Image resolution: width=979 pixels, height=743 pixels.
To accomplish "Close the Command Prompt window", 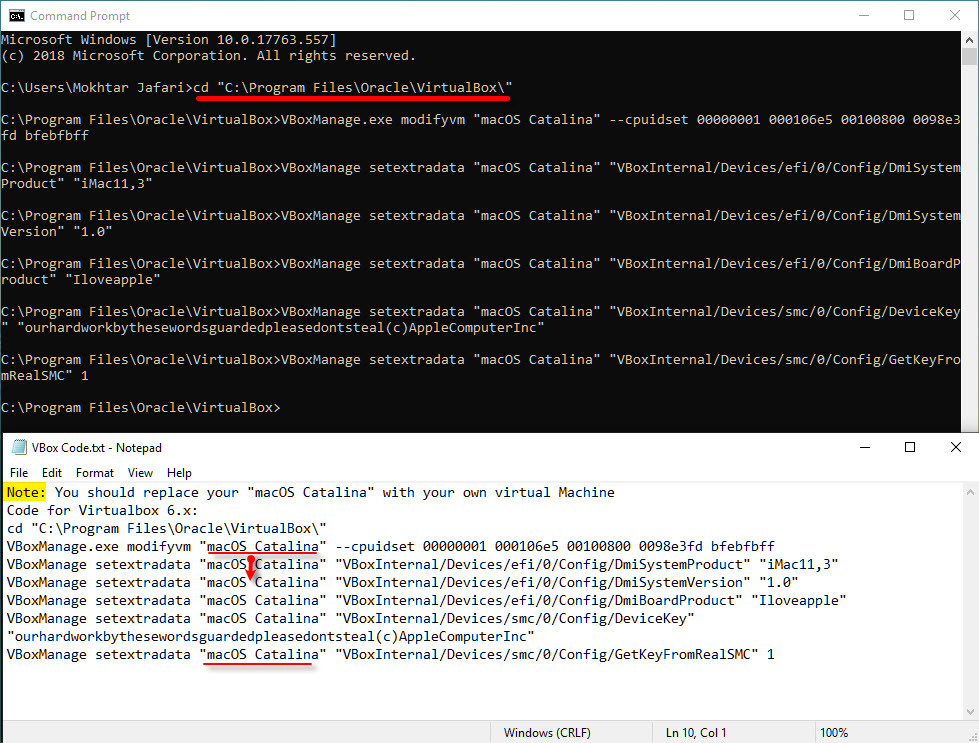I will (955, 16).
